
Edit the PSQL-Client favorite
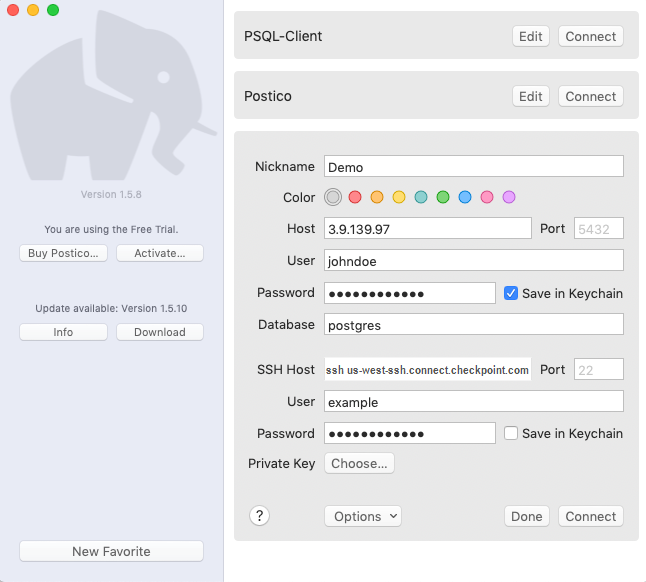coord(531,36)
